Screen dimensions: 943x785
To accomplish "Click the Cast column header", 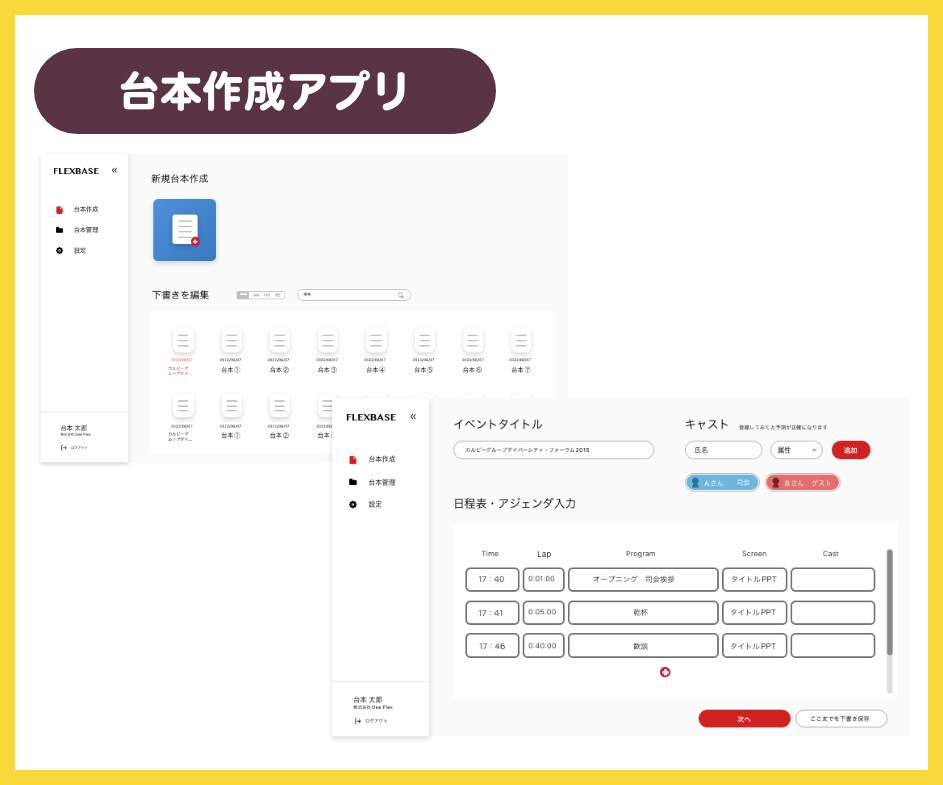I will [x=831, y=553].
